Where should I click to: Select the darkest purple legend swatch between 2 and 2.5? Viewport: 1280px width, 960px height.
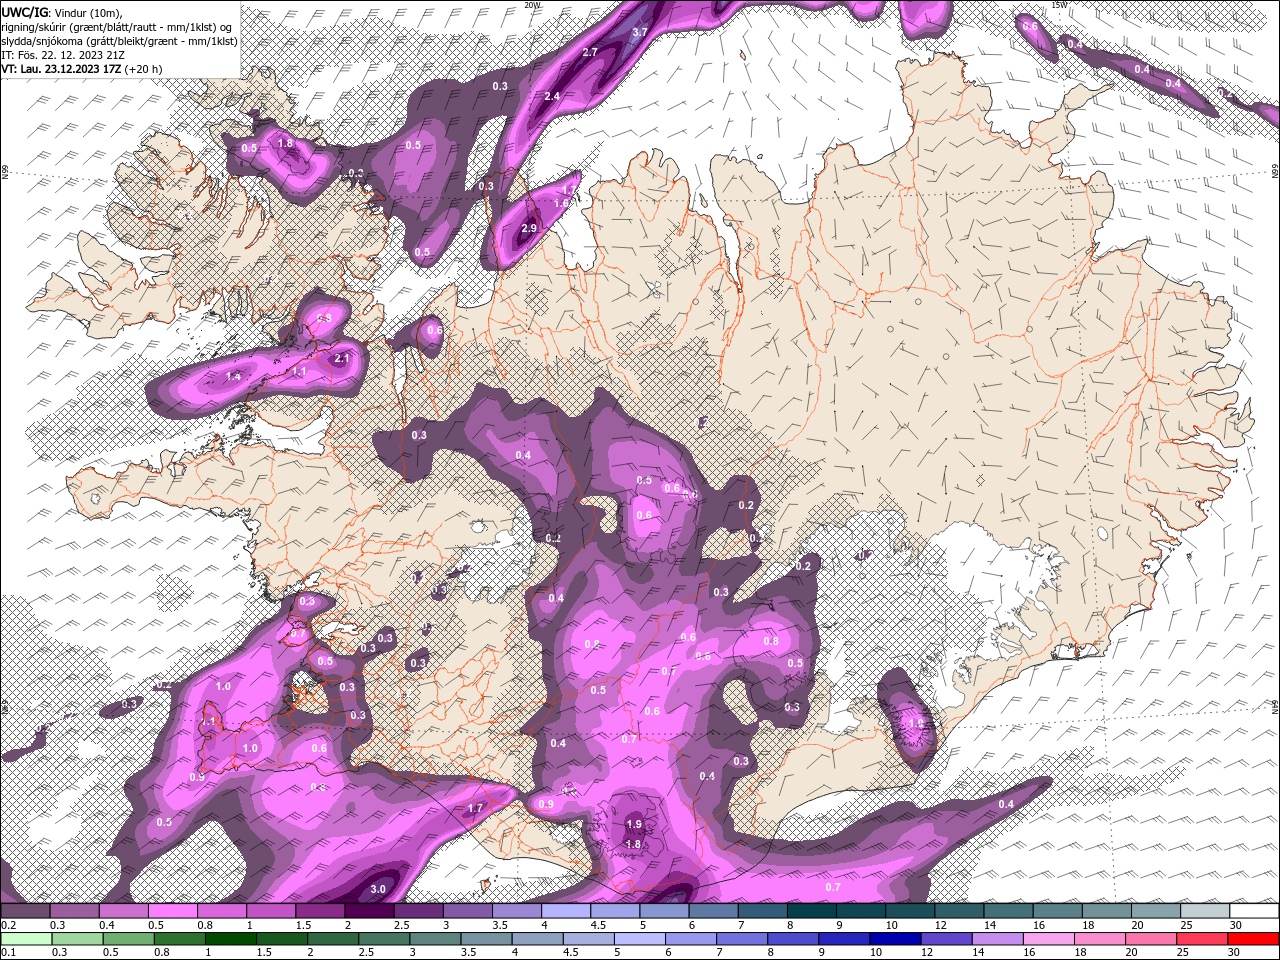pyautogui.click(x=368, y=911)
